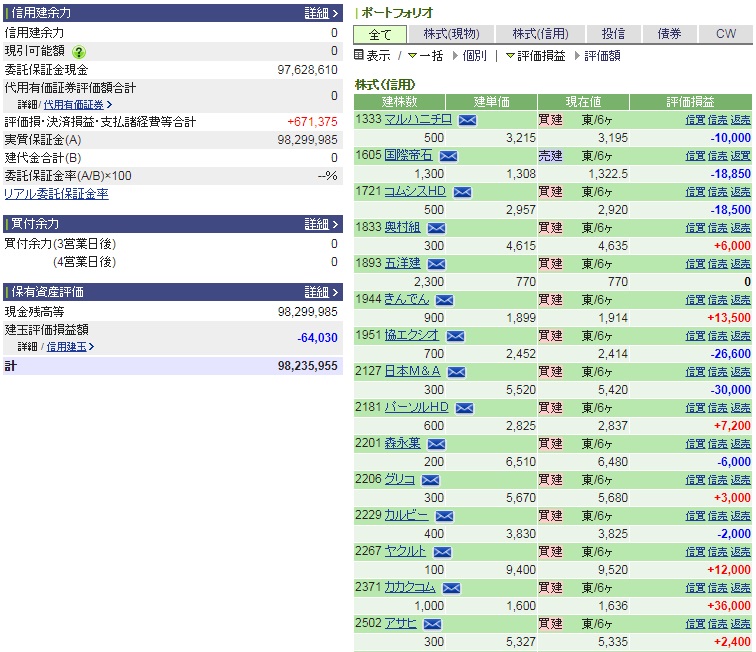Screen dimensions: 756x652
Task: Open the 信用建玉 detail link
Action: (67, 347)
